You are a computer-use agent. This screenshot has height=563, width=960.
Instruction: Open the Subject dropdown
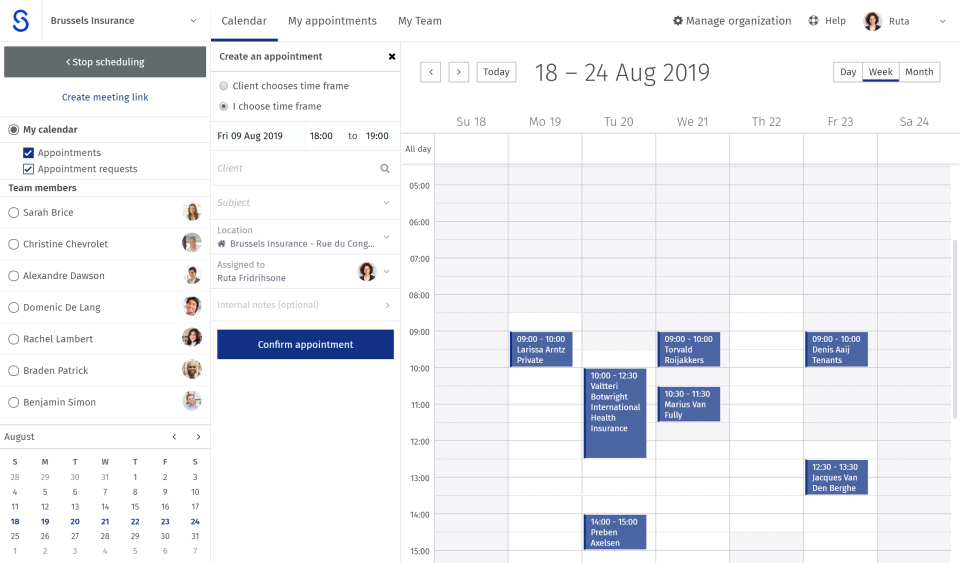tap(306, 203)
